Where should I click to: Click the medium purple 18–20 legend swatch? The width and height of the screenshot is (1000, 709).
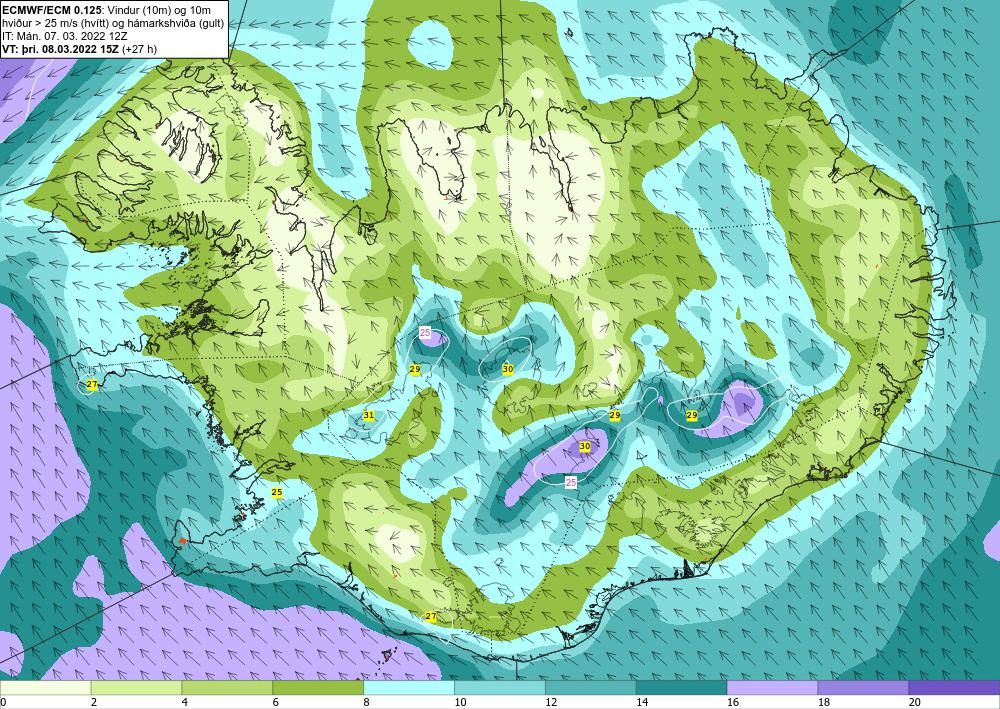click(x=864, y=688)
